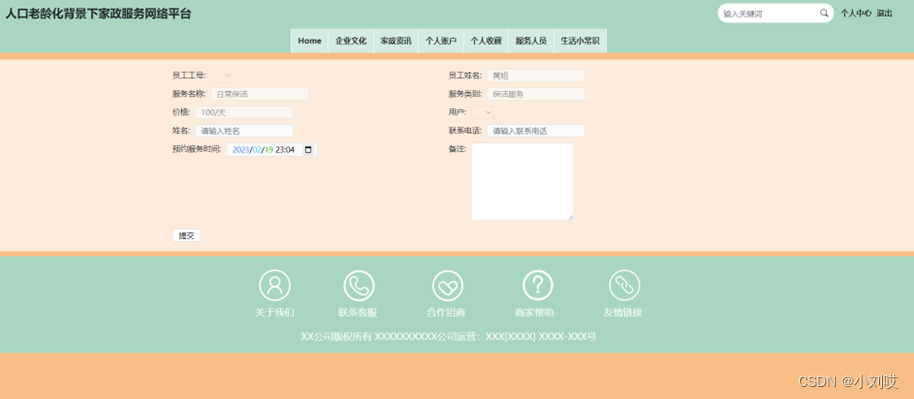Viewport: 914px width, 399px height.
Task: Click the 姓名 input field
Action: click(x=244, y=131)
